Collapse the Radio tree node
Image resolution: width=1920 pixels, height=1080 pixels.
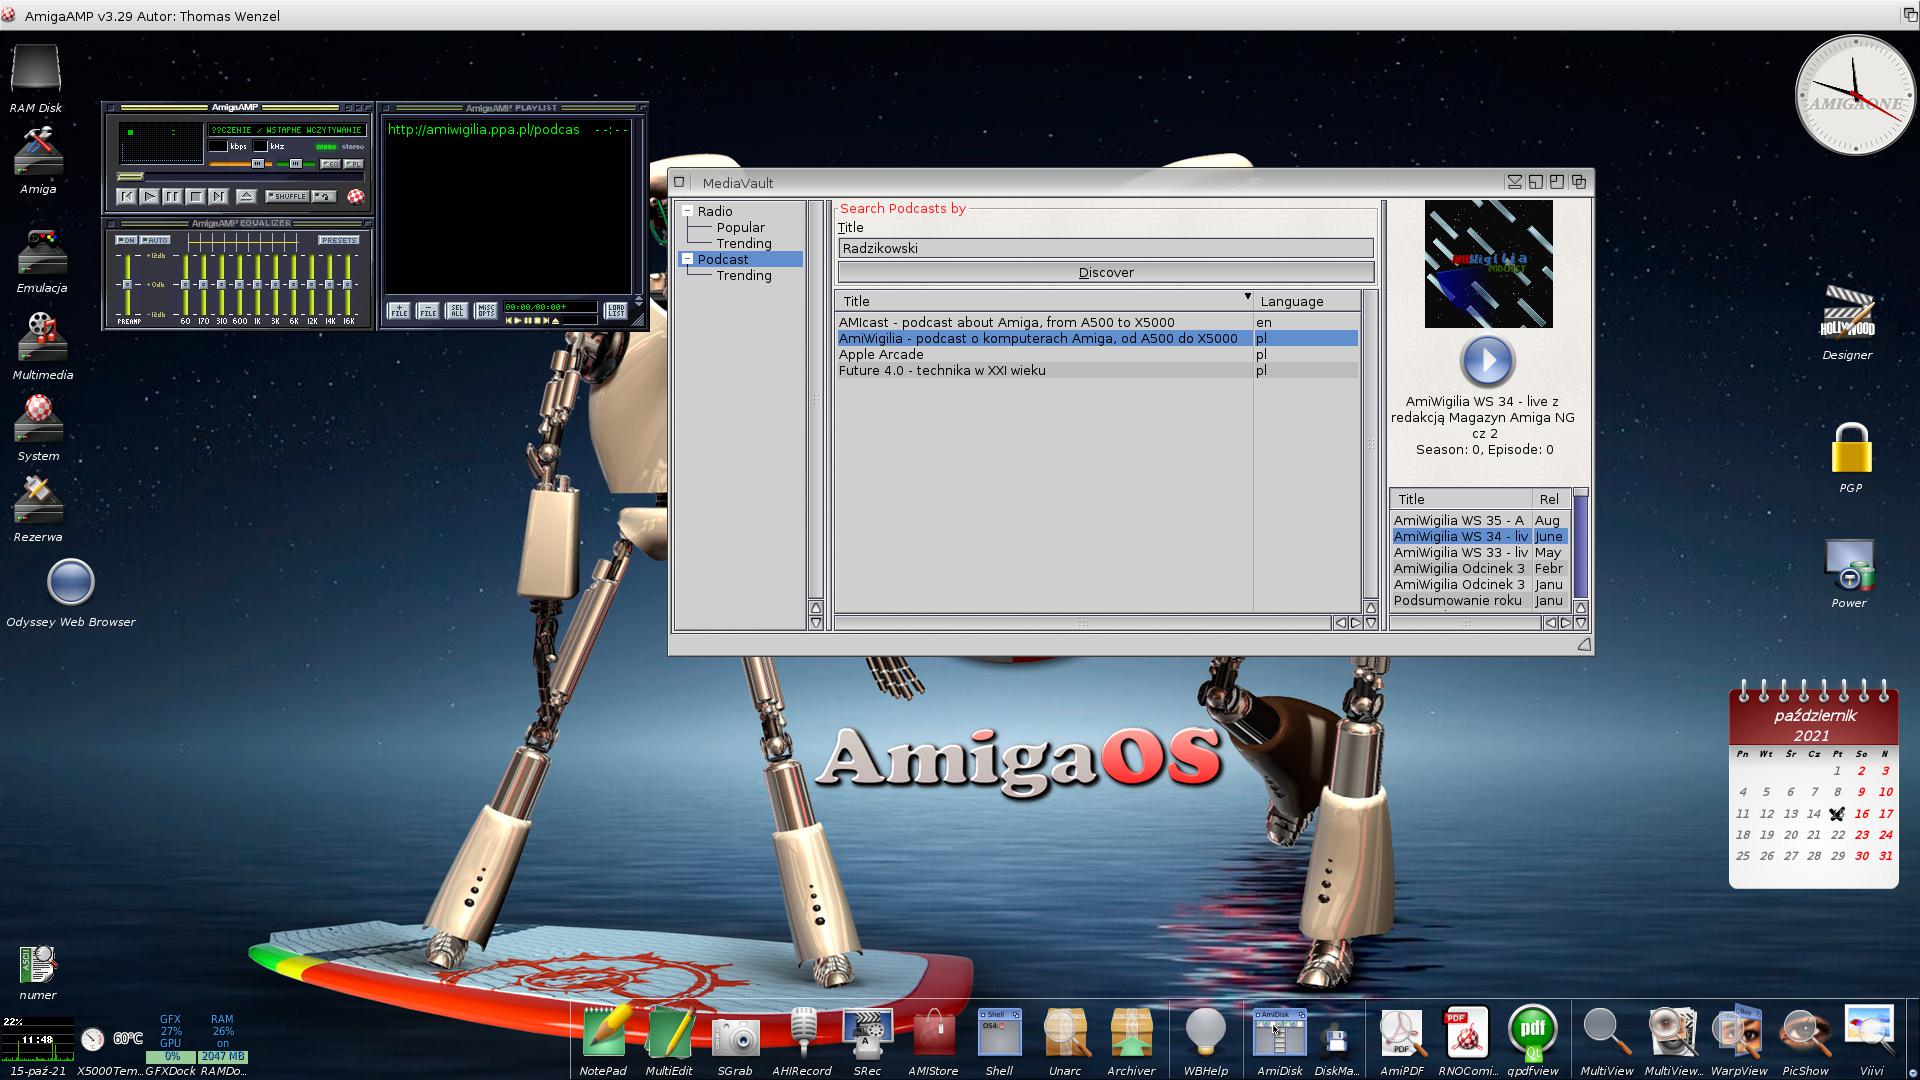[688, 211]
